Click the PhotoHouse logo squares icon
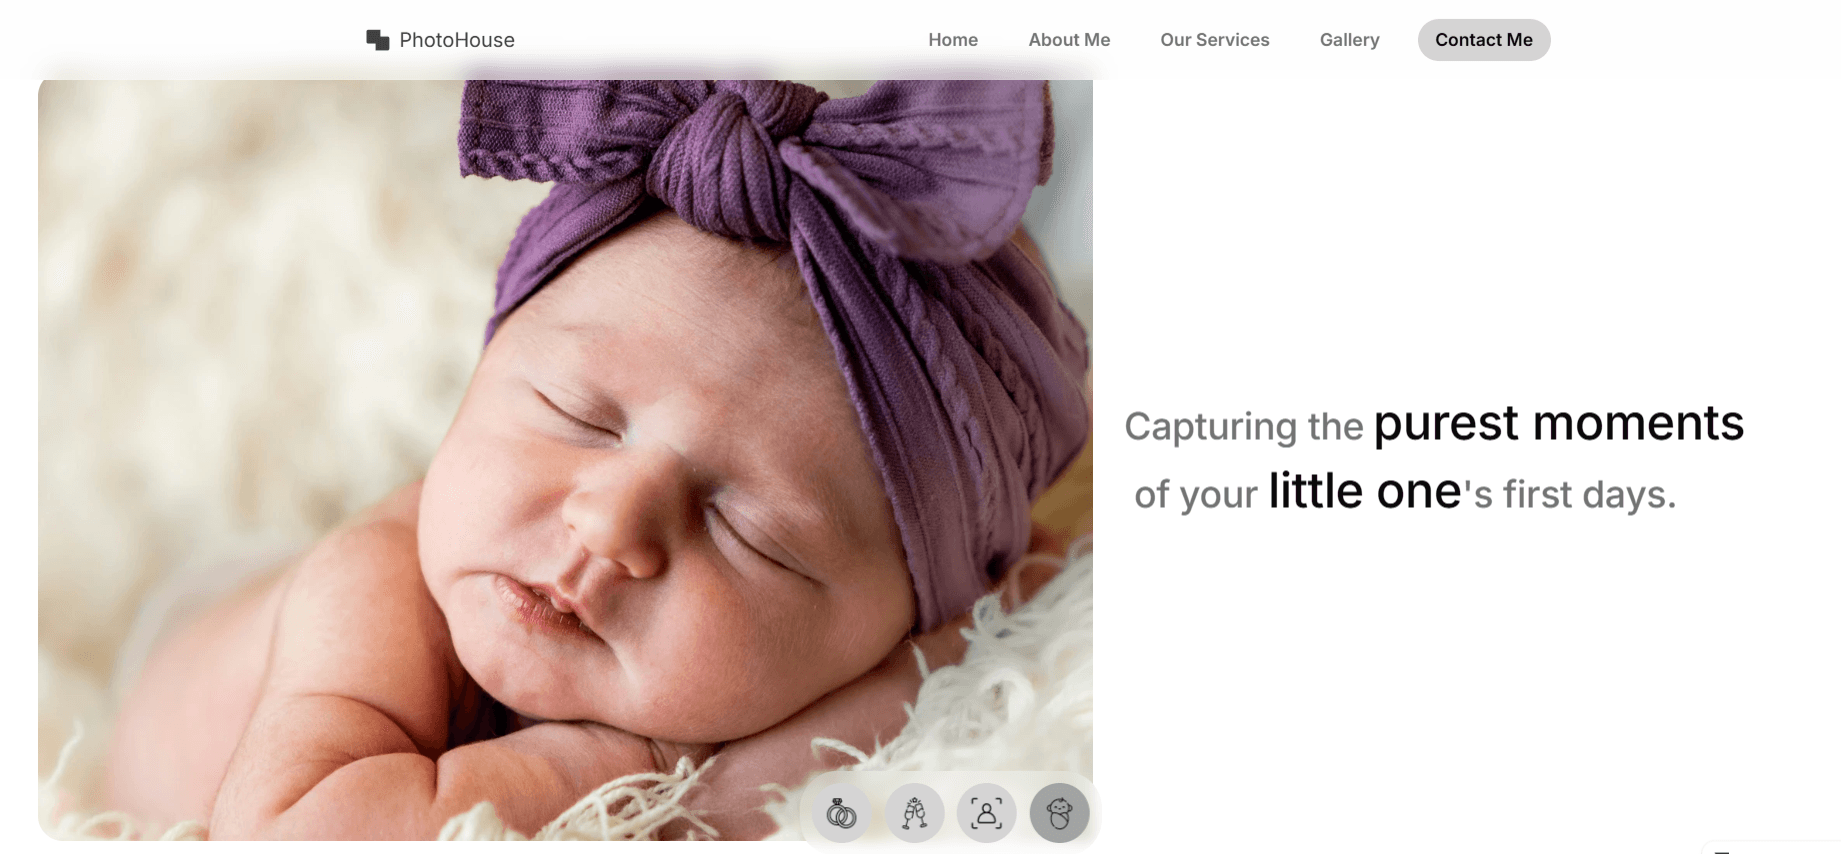Screen dimensions: 1841x854 pyautogui.click(x=377, y=40)
